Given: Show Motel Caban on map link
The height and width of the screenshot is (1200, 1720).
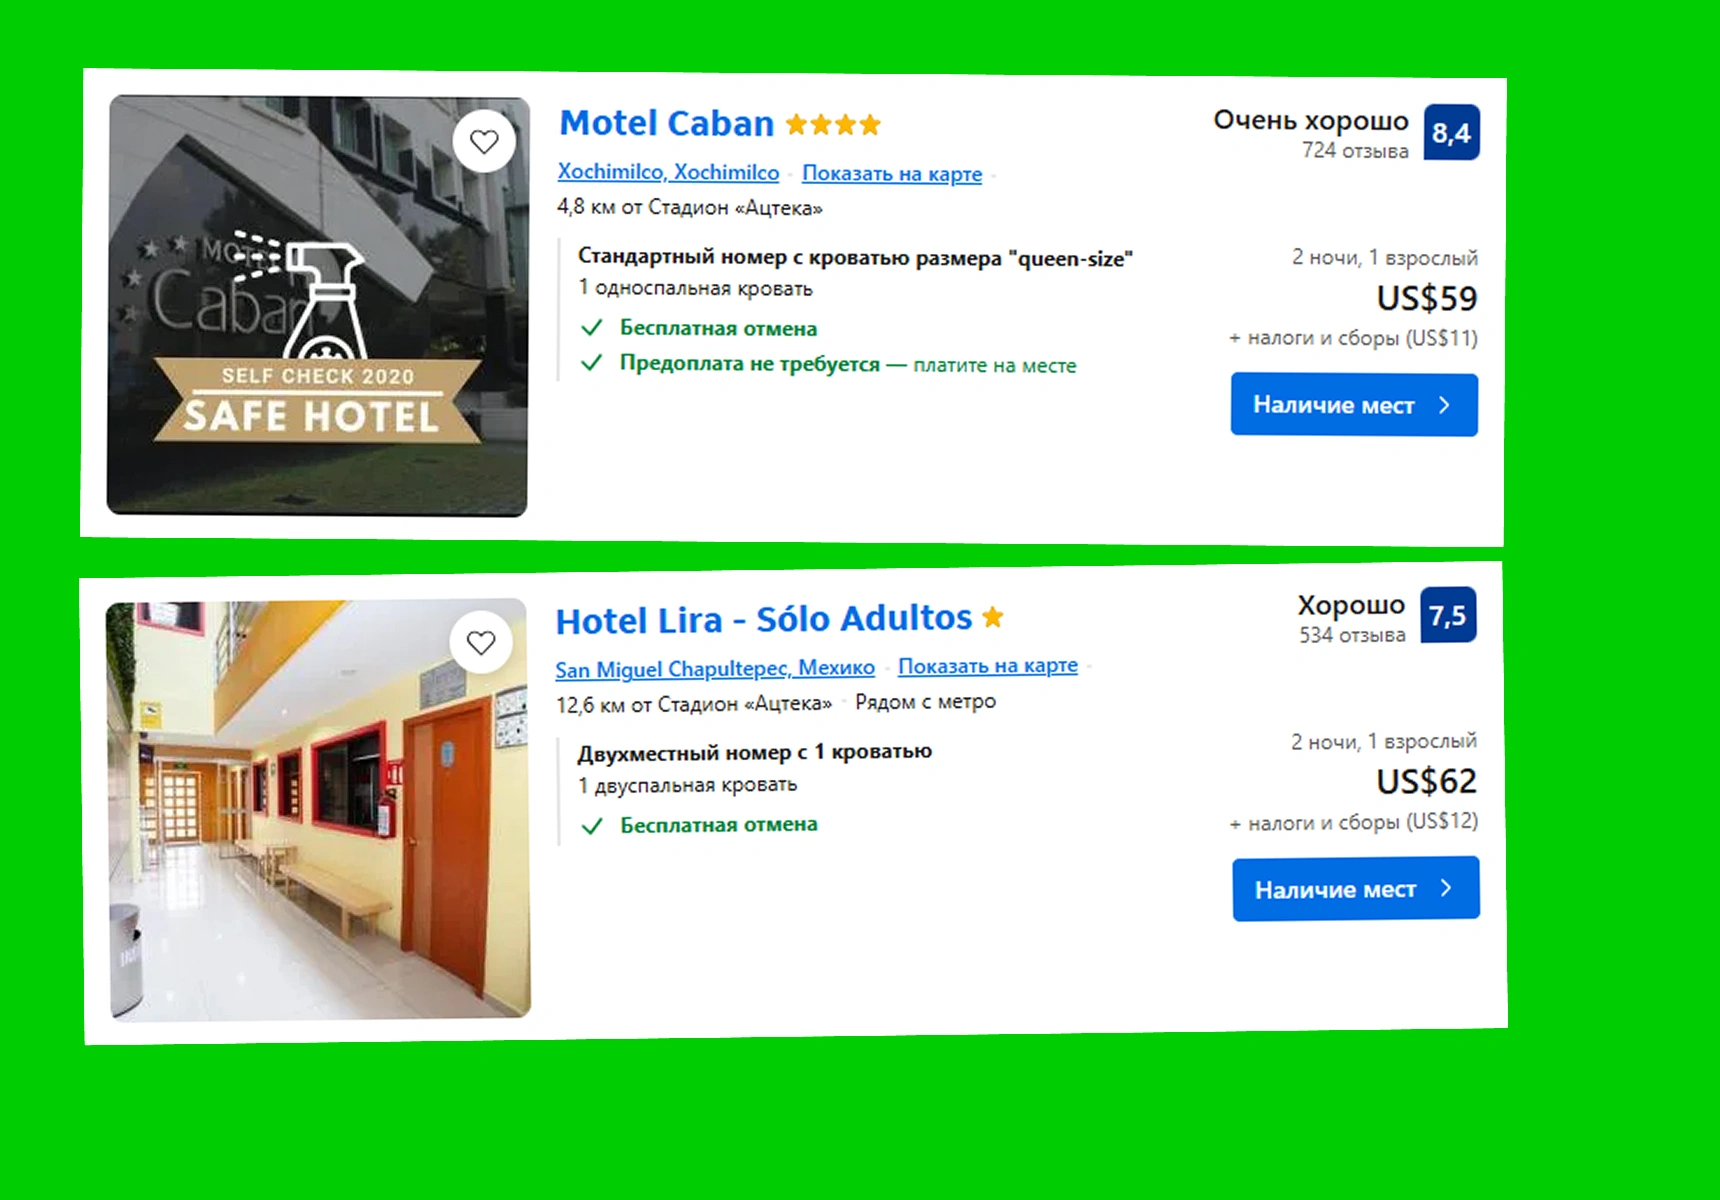Looking at the screenshot, I should click(892, 173).
